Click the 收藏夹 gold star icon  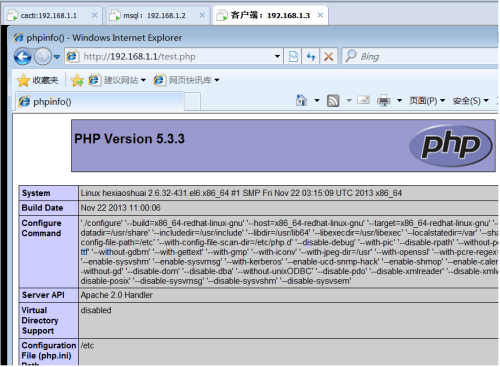[23, 80]
